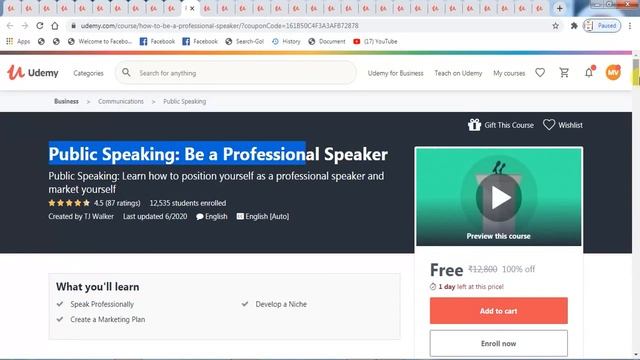Click the Create a Marketing Plan item

coord(107,319)
